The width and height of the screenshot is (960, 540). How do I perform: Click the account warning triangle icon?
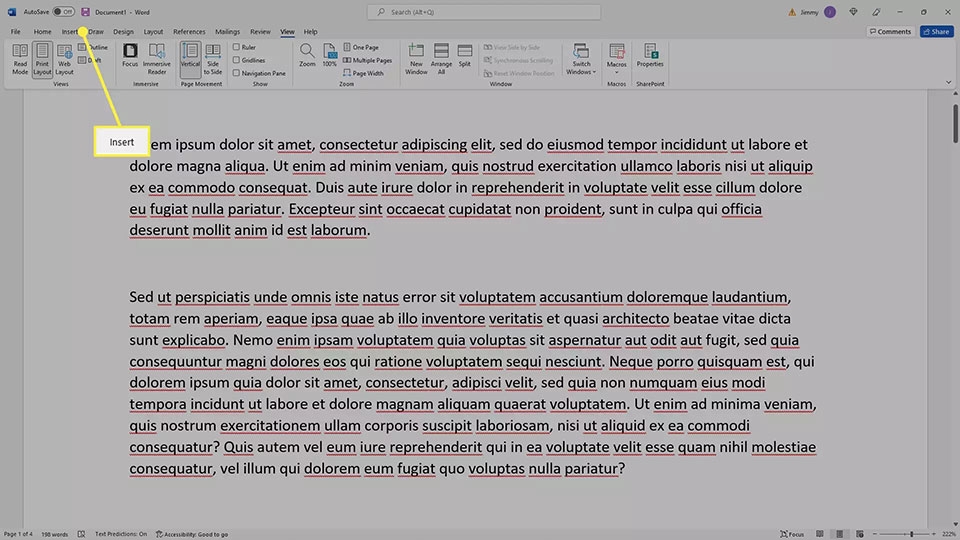pyautogui.click(x=792, y=12)
